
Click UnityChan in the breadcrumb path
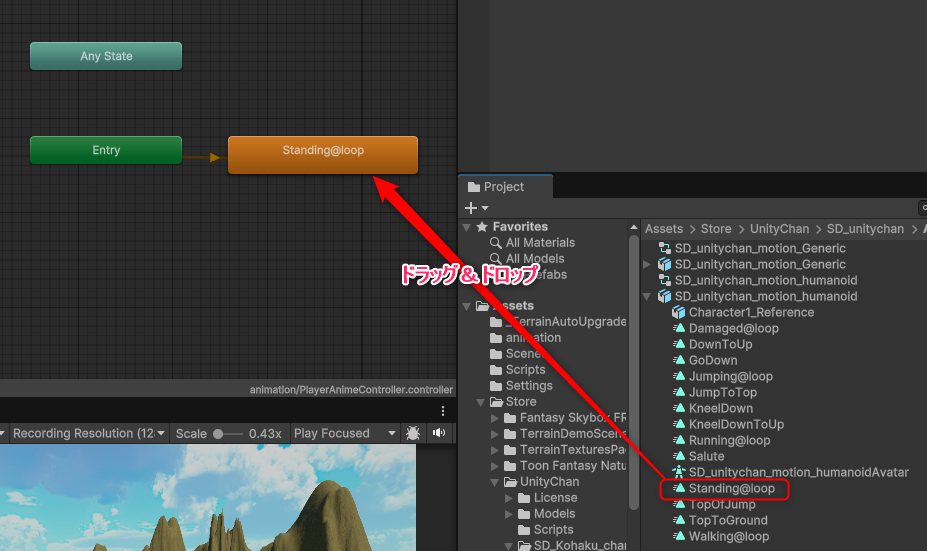pos(779,229)
